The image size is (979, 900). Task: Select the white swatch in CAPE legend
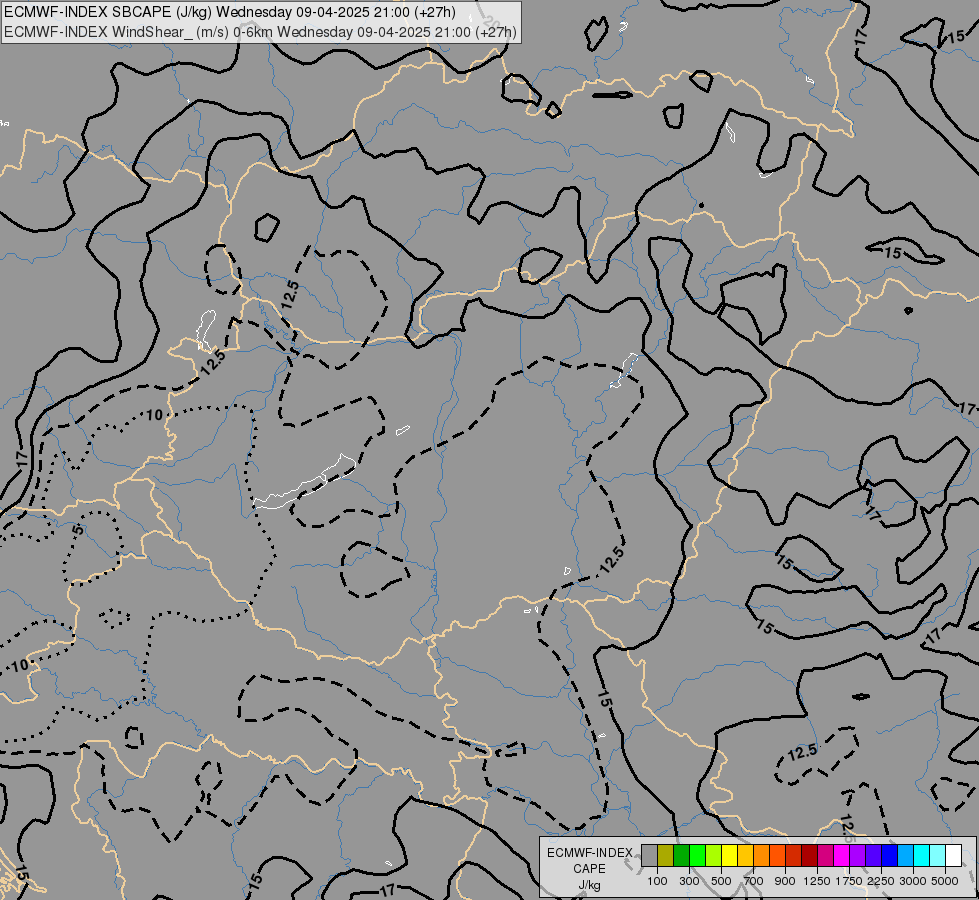[953, 856]
